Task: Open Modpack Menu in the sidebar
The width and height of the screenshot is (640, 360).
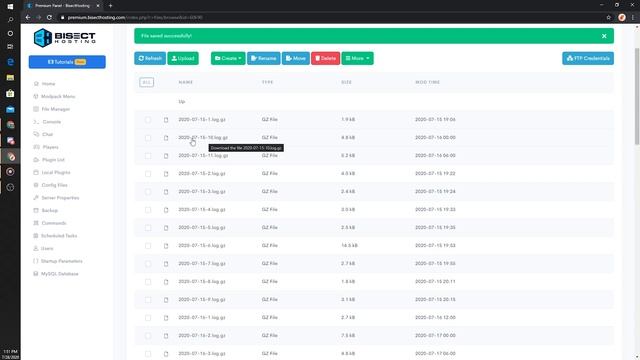Action: (54, 96)
